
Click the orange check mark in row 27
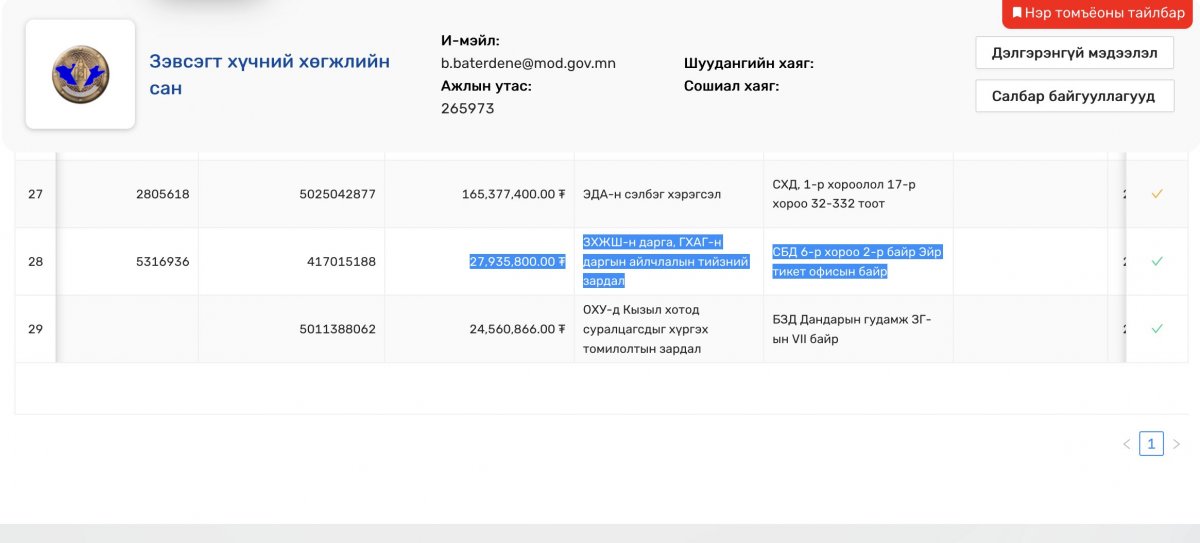coord(1157,194)
